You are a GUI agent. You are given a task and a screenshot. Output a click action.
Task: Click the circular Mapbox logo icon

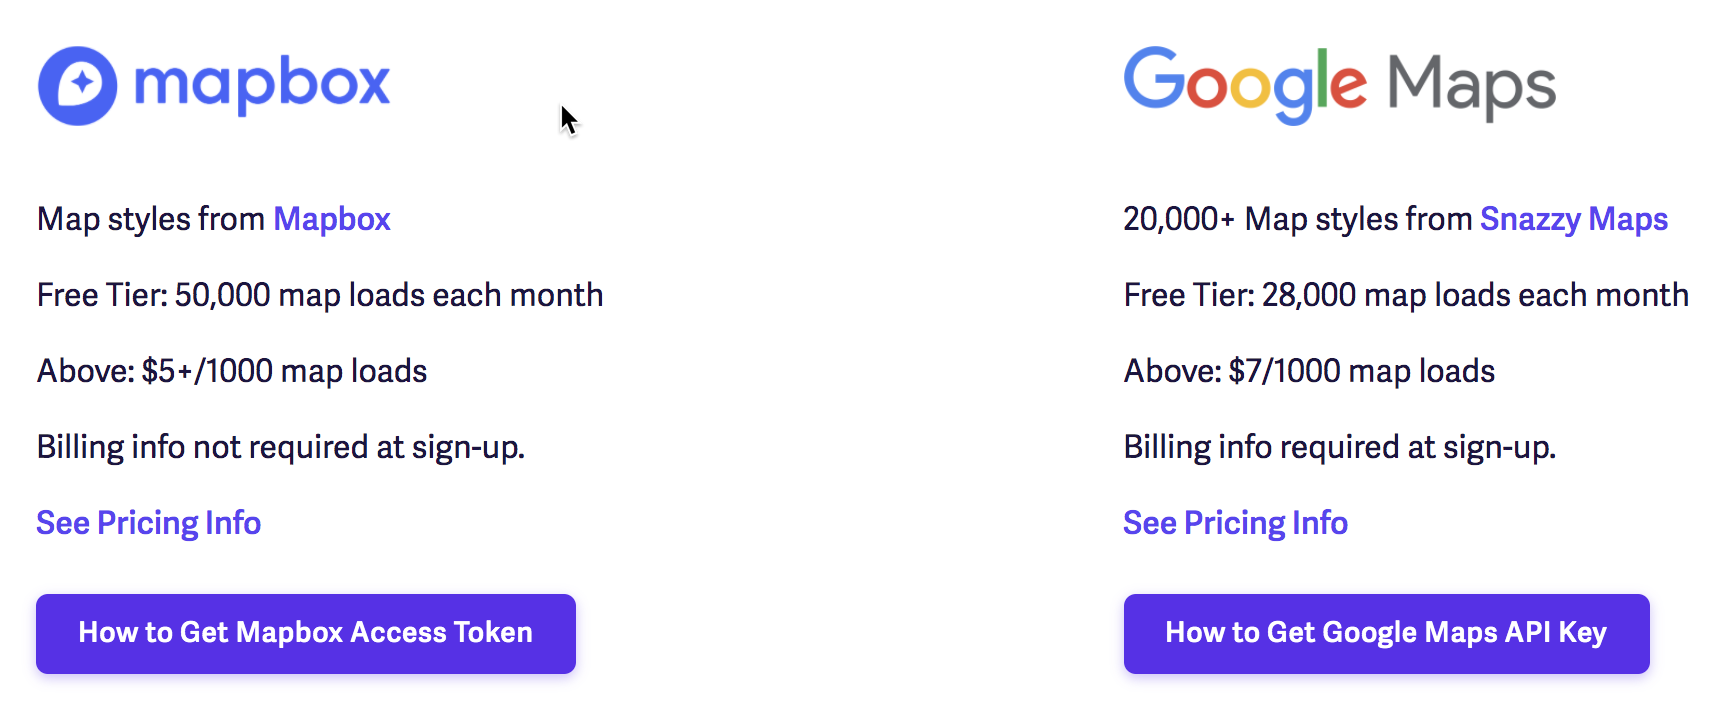click(x=78, y=86)
